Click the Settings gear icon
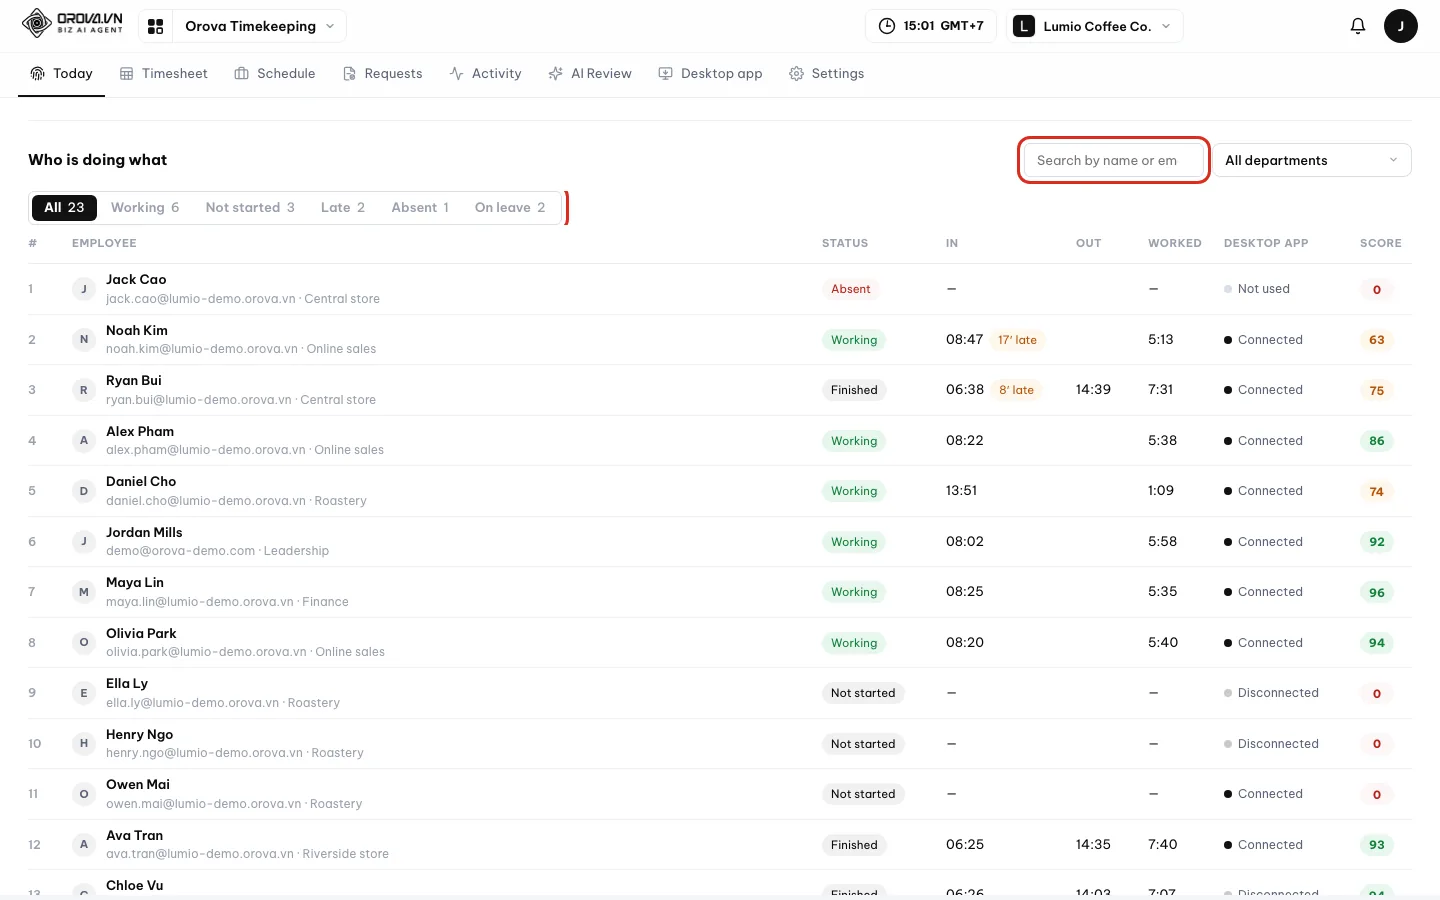 [x=796, y=73]
